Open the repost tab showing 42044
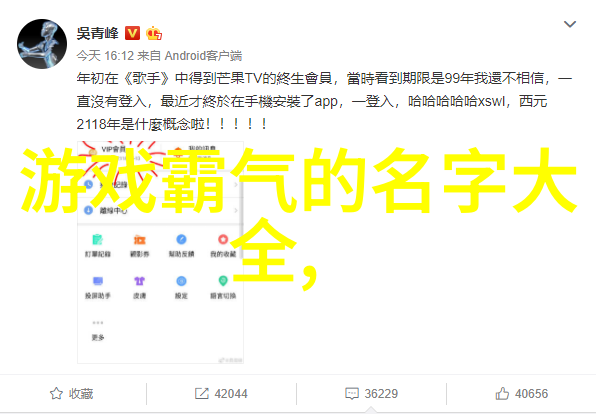Viewport: 596px width, 414px height. coord(221,393)
